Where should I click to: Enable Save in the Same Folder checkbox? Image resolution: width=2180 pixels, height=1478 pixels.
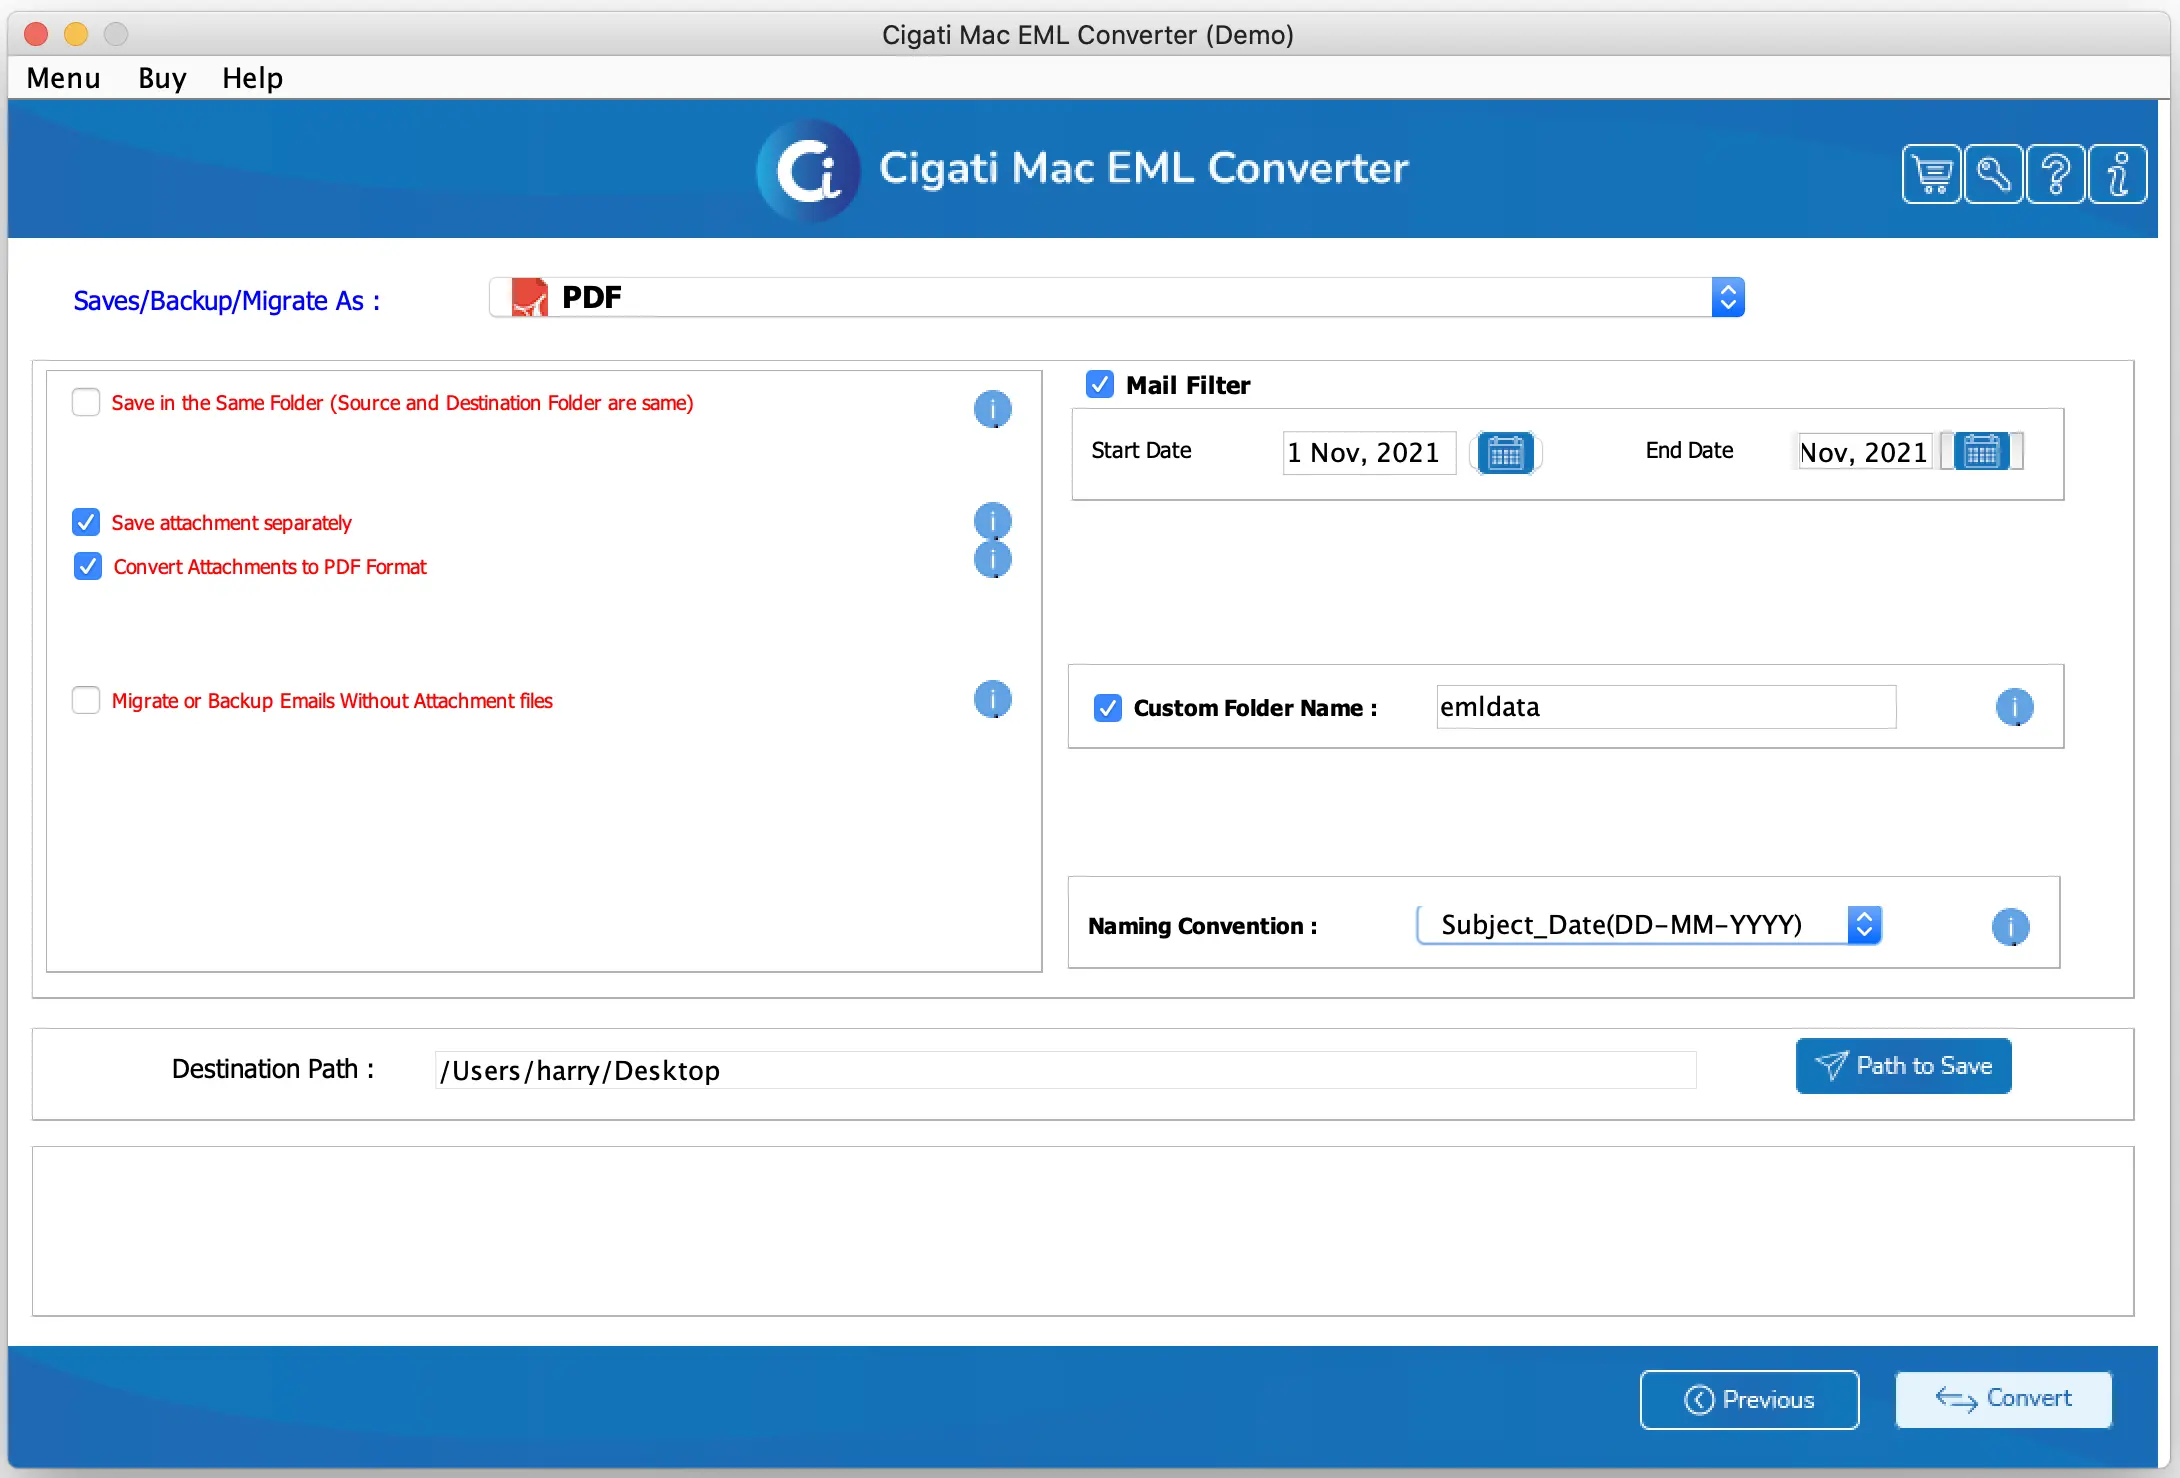[84, 401]
